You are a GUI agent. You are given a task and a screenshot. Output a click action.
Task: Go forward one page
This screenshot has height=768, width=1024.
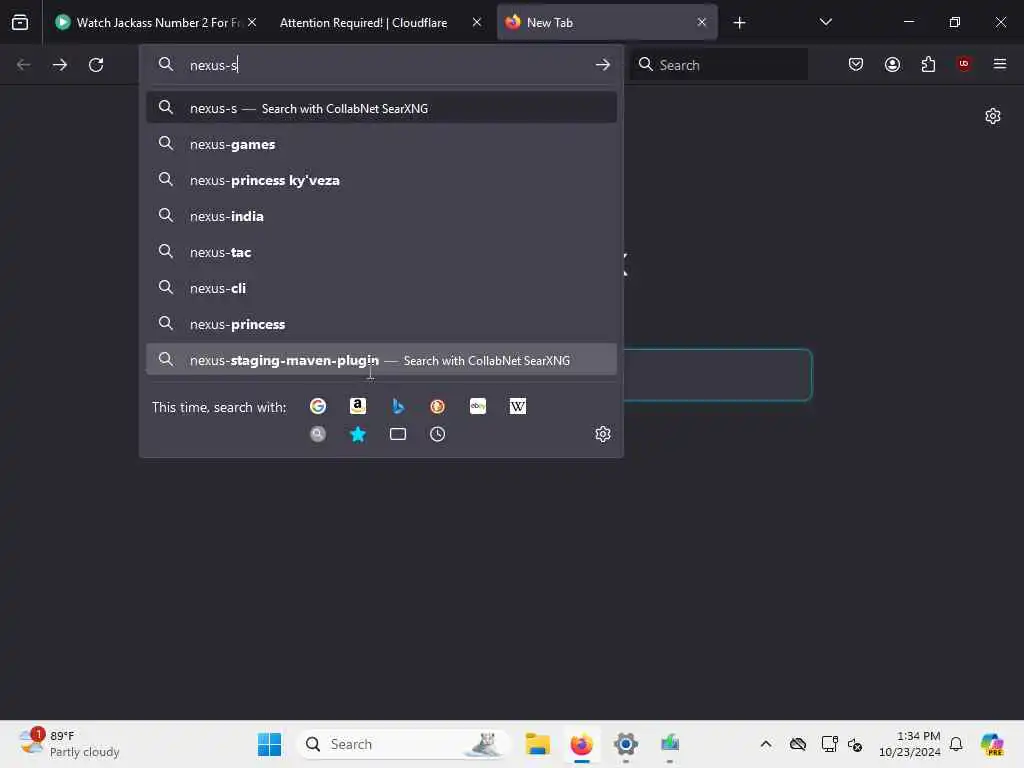point(59,65)
